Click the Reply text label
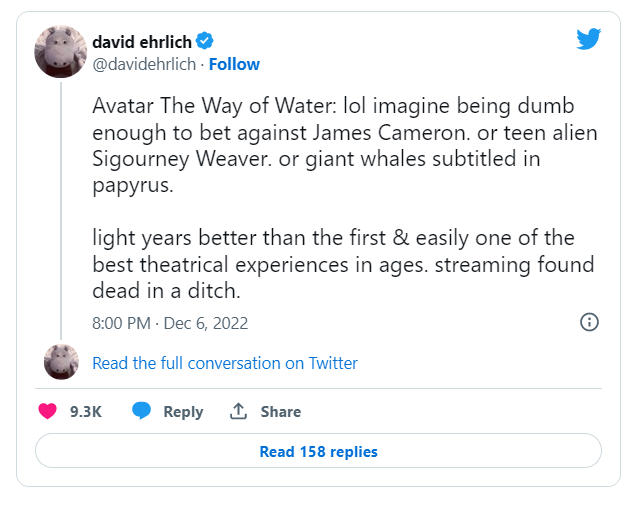This screenshot has height=506, width=639. (183, 412)
